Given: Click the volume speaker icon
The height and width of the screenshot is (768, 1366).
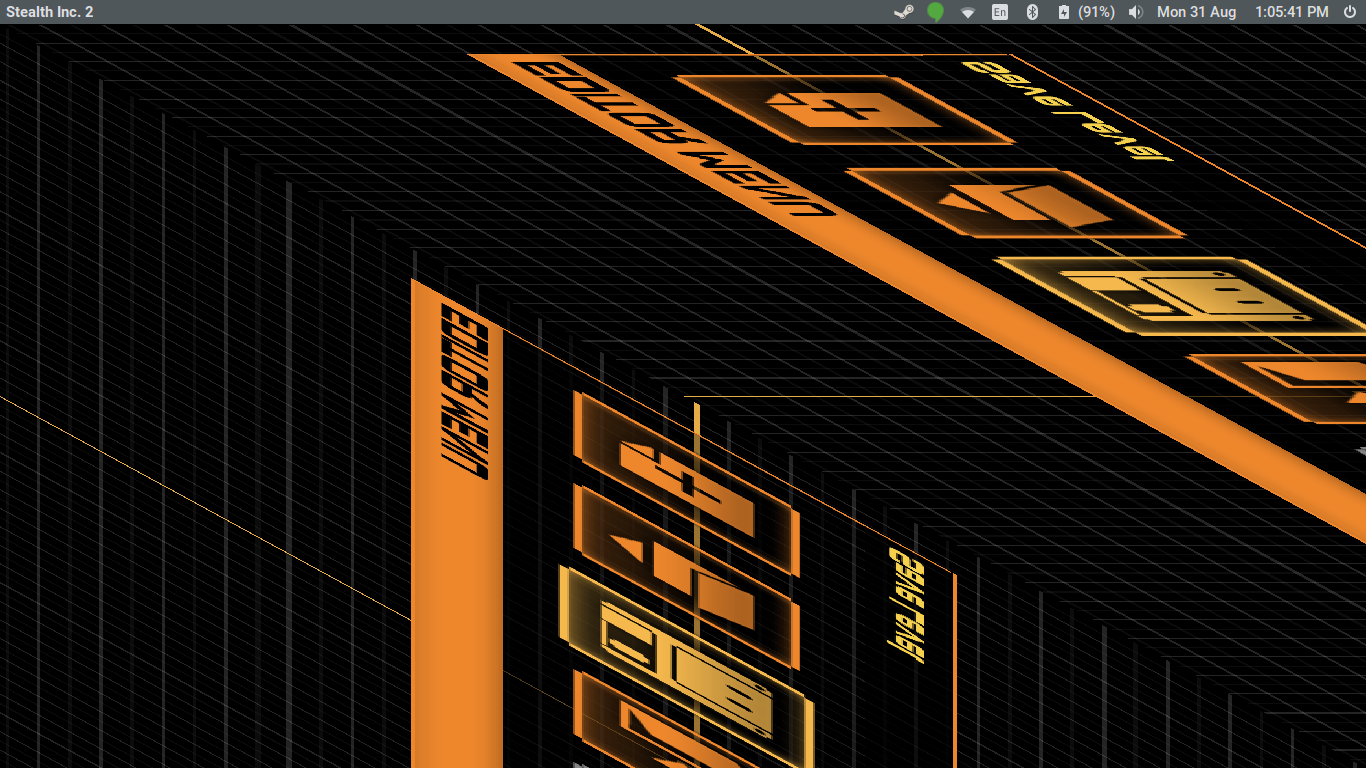Looking at the screenshot, I should pos(1135,12).
